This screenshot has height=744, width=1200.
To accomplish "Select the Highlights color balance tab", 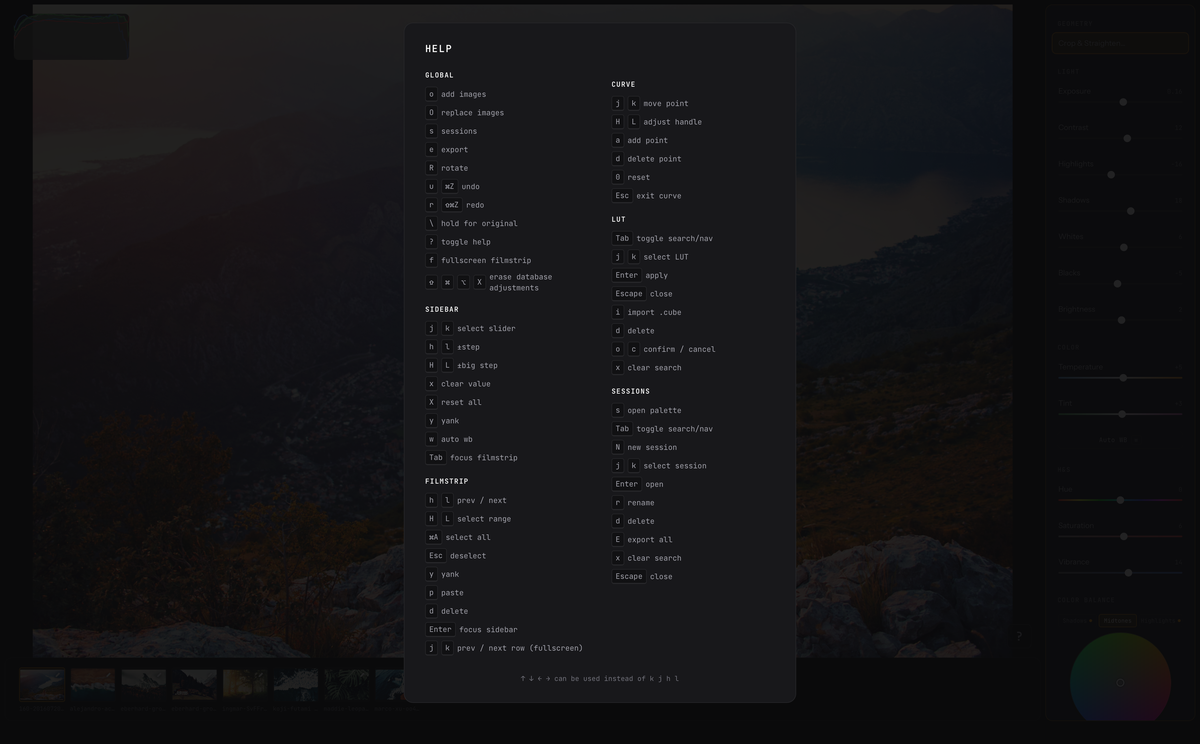I will pyautogui.click(x=1160, y=620).
